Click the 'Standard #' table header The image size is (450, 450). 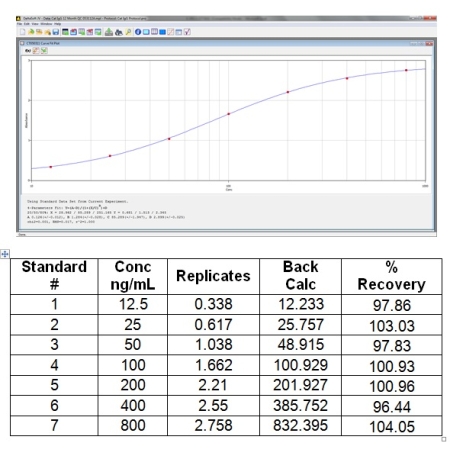(x=54, y=276)
